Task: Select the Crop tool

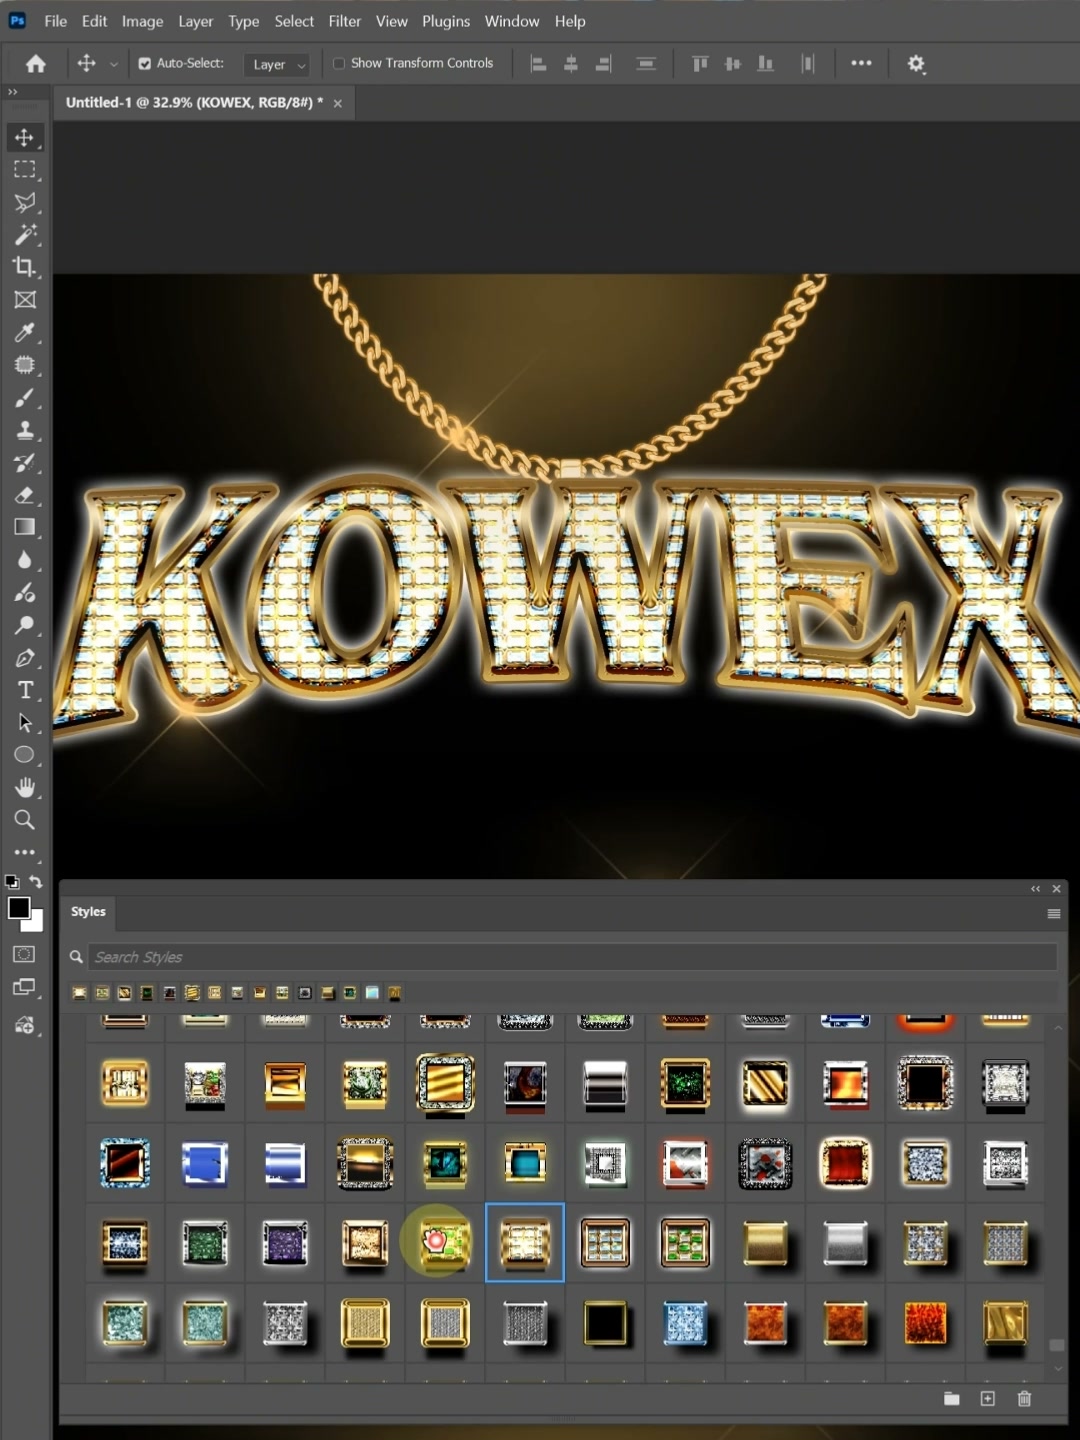Action: [25, 267]
